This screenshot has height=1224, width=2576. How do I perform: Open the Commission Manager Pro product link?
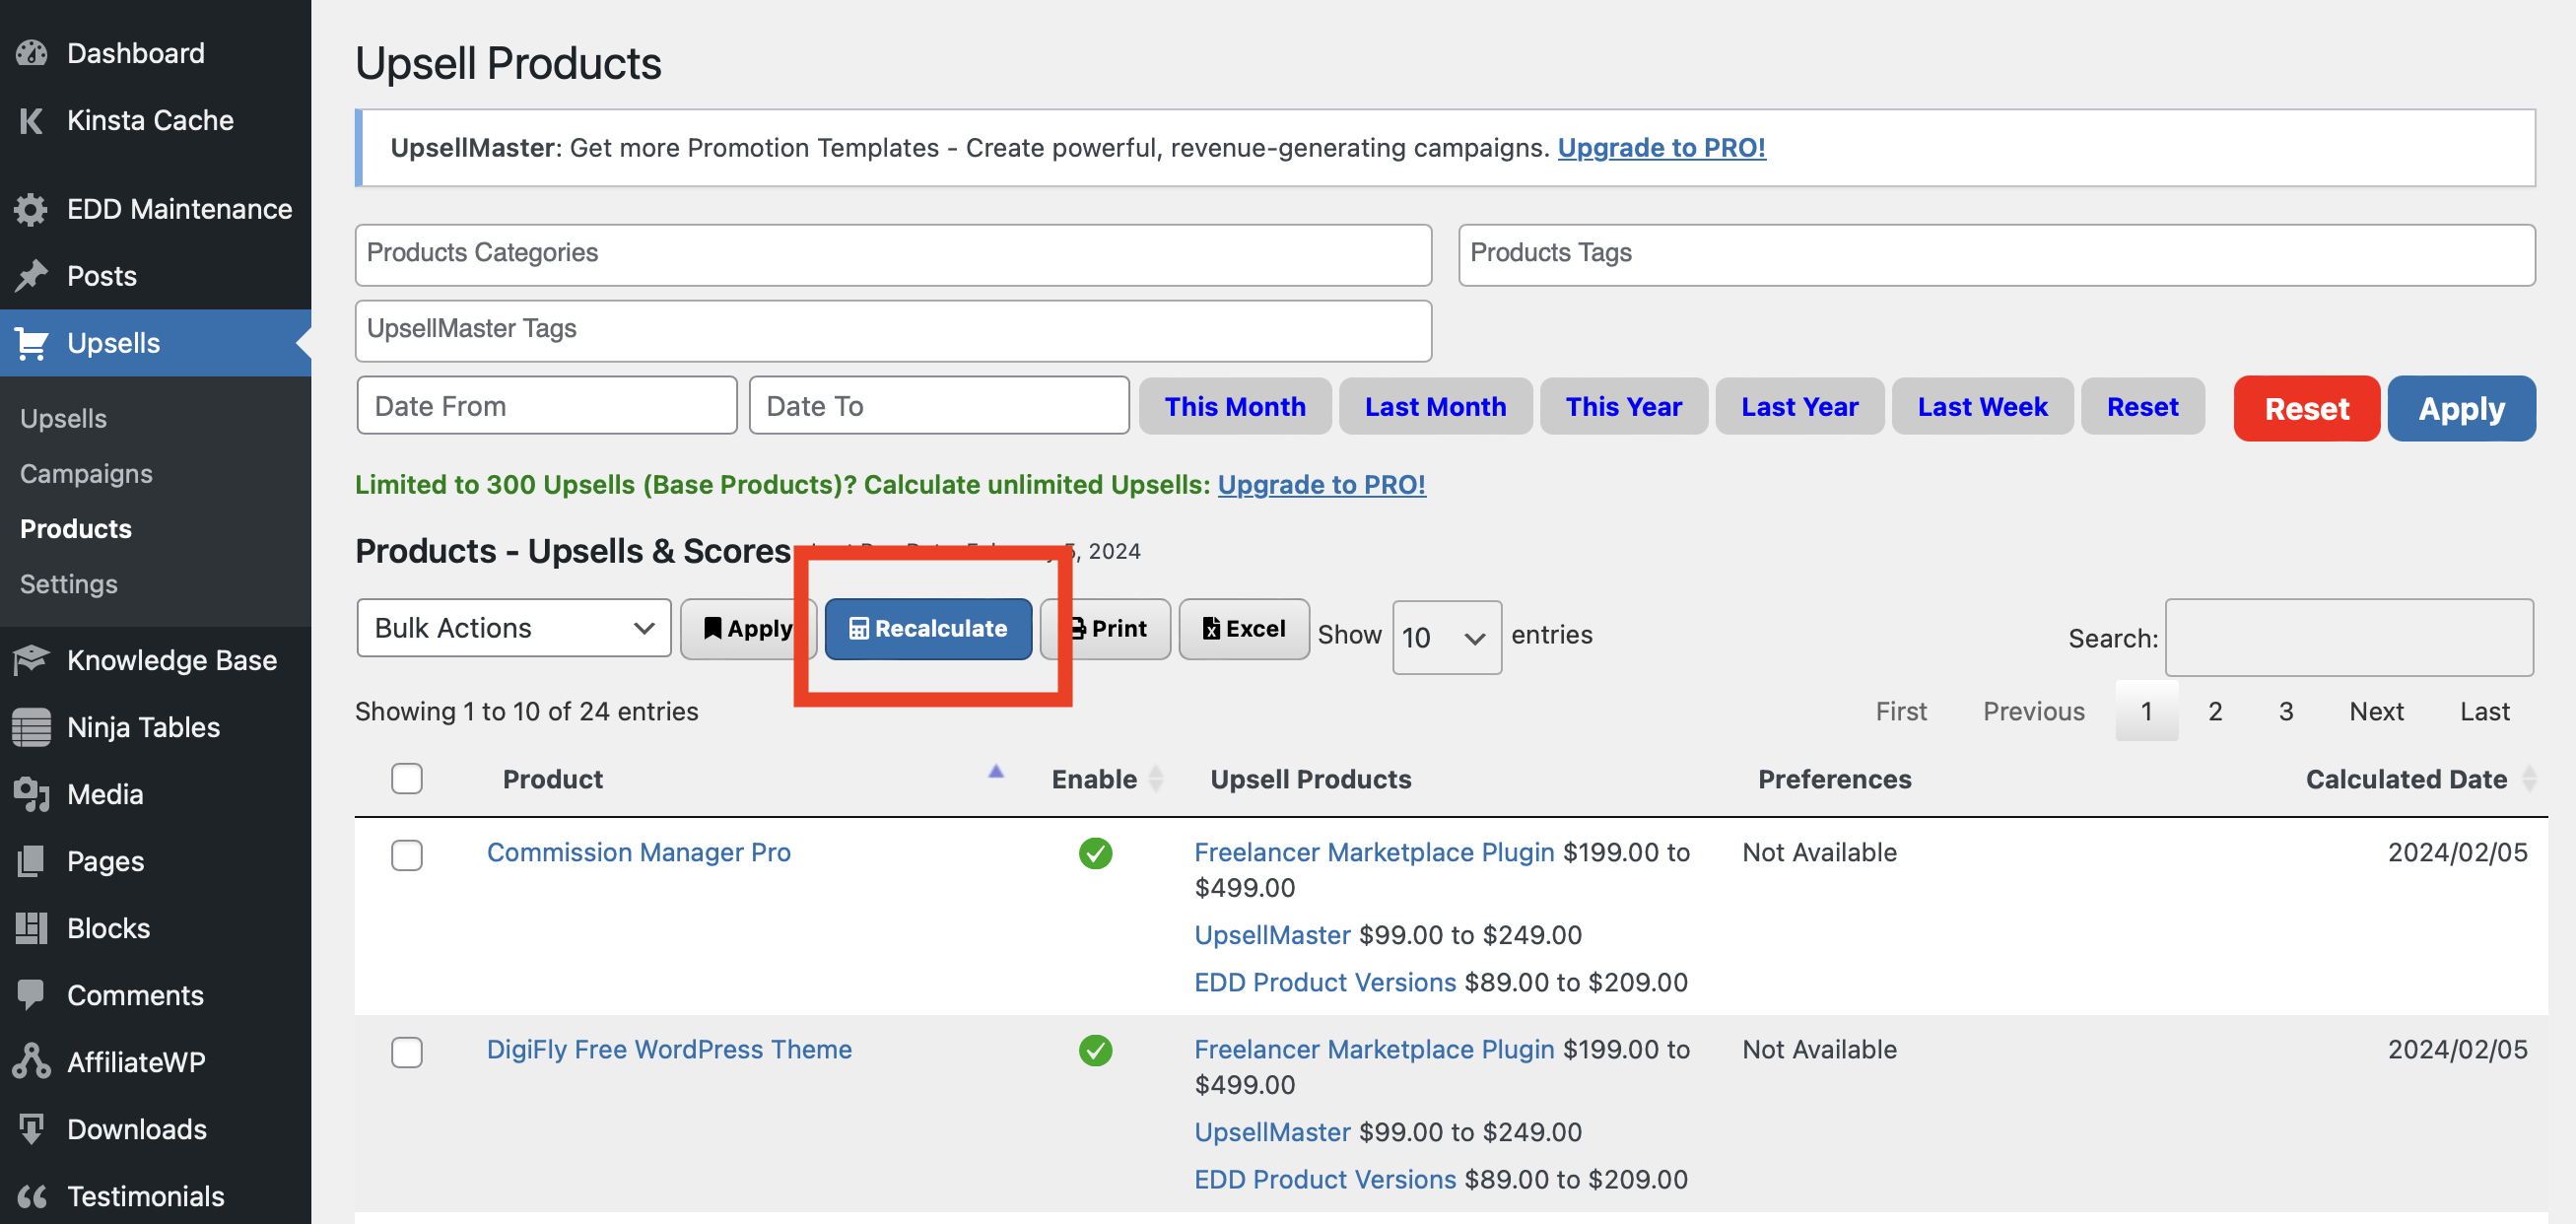pos(638,852)
